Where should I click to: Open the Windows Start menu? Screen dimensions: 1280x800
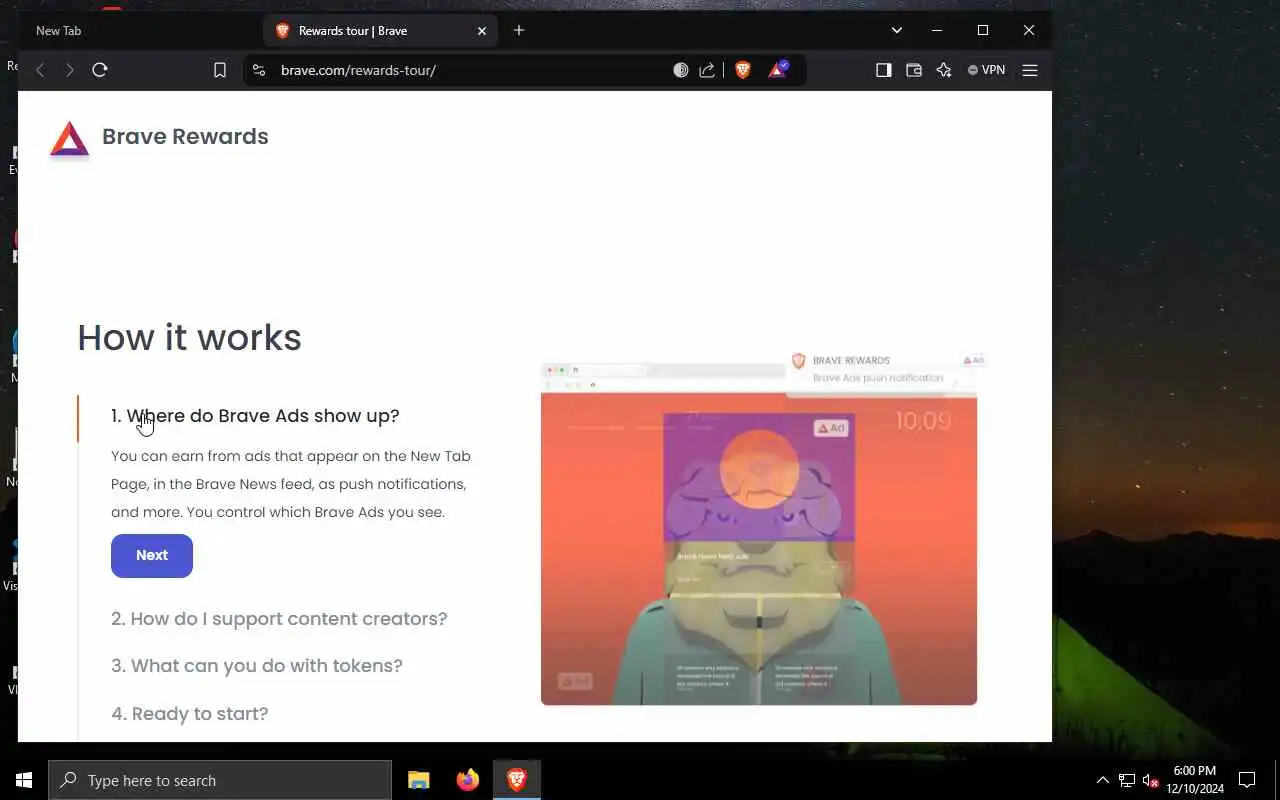[x=24, y=780]
